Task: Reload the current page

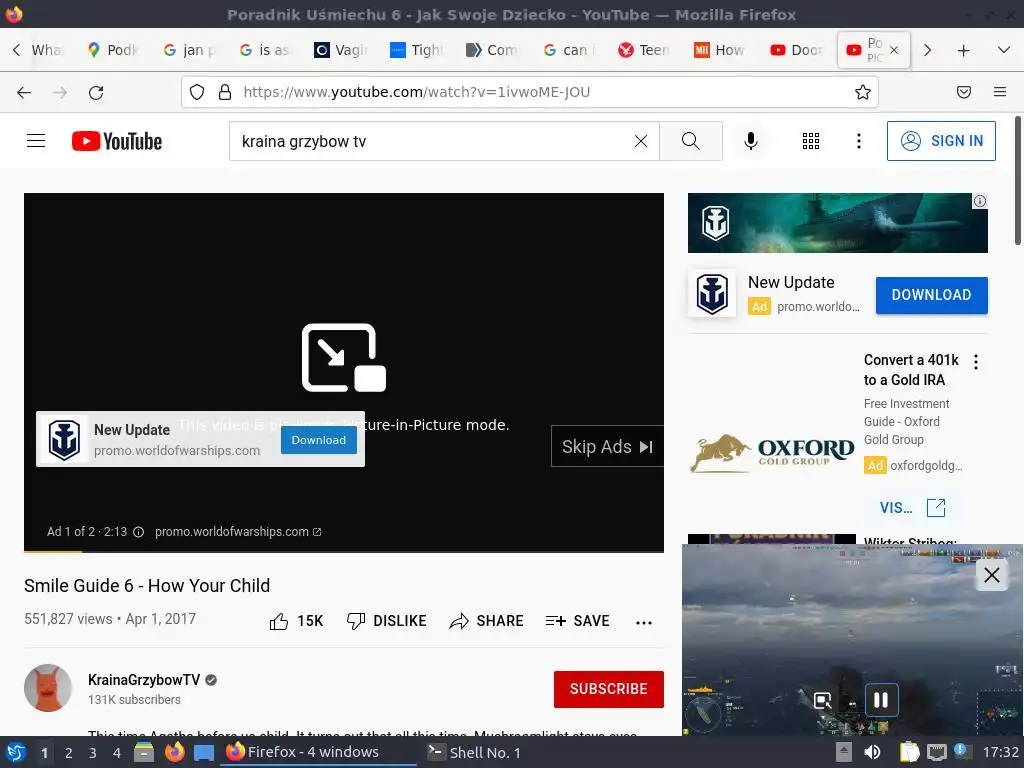Action: click(96, 93)
